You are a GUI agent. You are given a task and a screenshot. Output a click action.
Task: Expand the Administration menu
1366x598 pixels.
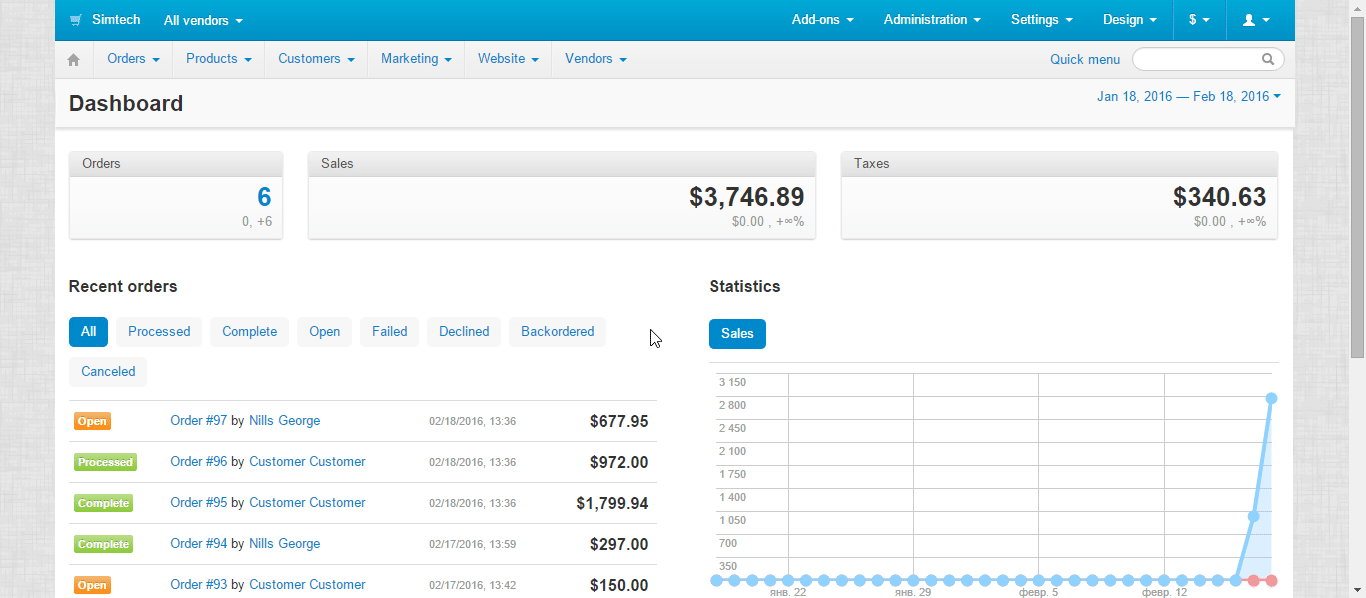click(932, 20)
